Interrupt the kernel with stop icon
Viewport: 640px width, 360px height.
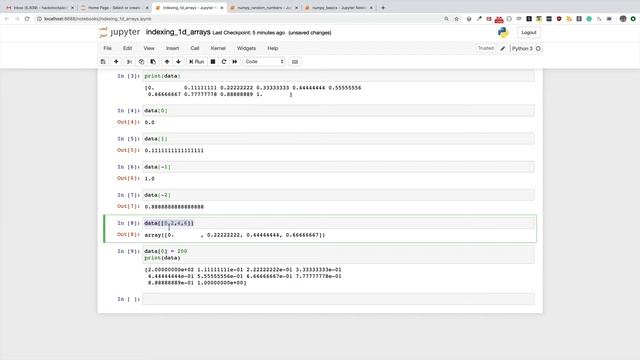click(x=213, y=62)
